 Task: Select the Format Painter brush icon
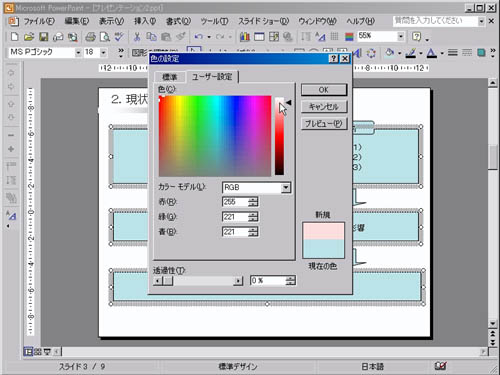coord(180,36)
